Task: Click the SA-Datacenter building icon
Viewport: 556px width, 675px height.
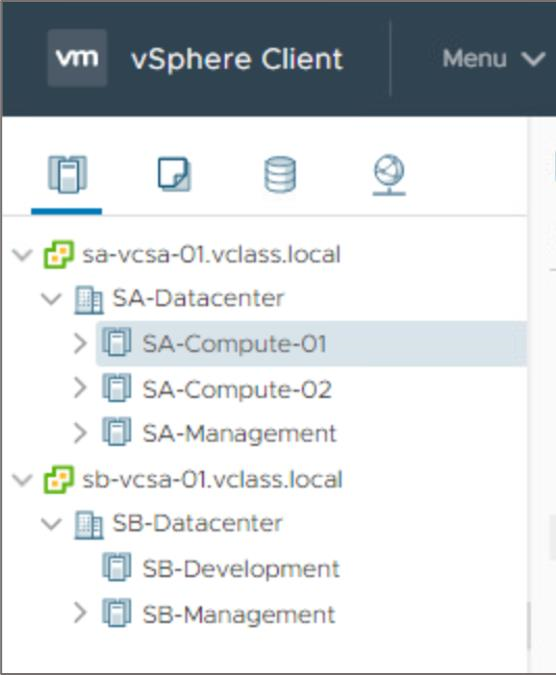Action: (x=89, y=300)
